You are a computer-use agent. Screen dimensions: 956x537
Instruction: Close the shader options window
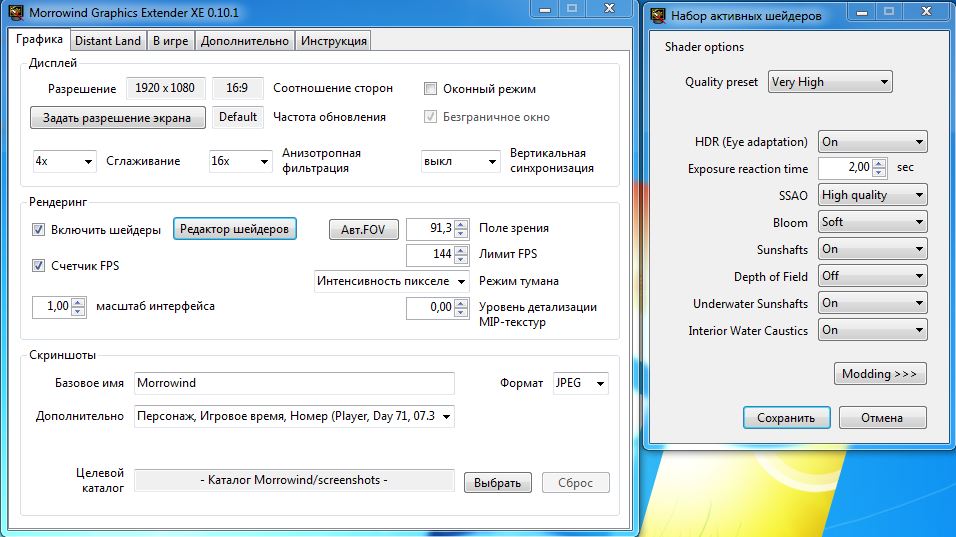927,12
